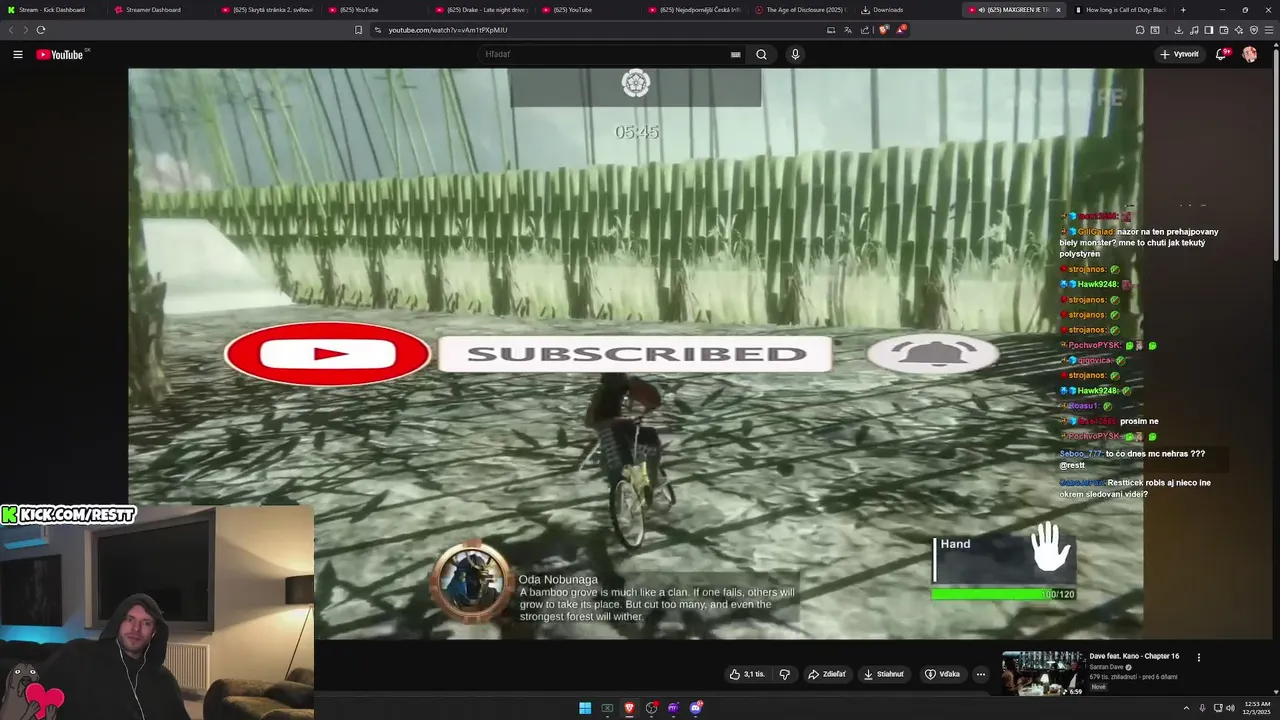Mute the MAXGREEN tab via speaker icon
Image resolution: width=1280 pixels, height=720 pixels.
point(981,10)
